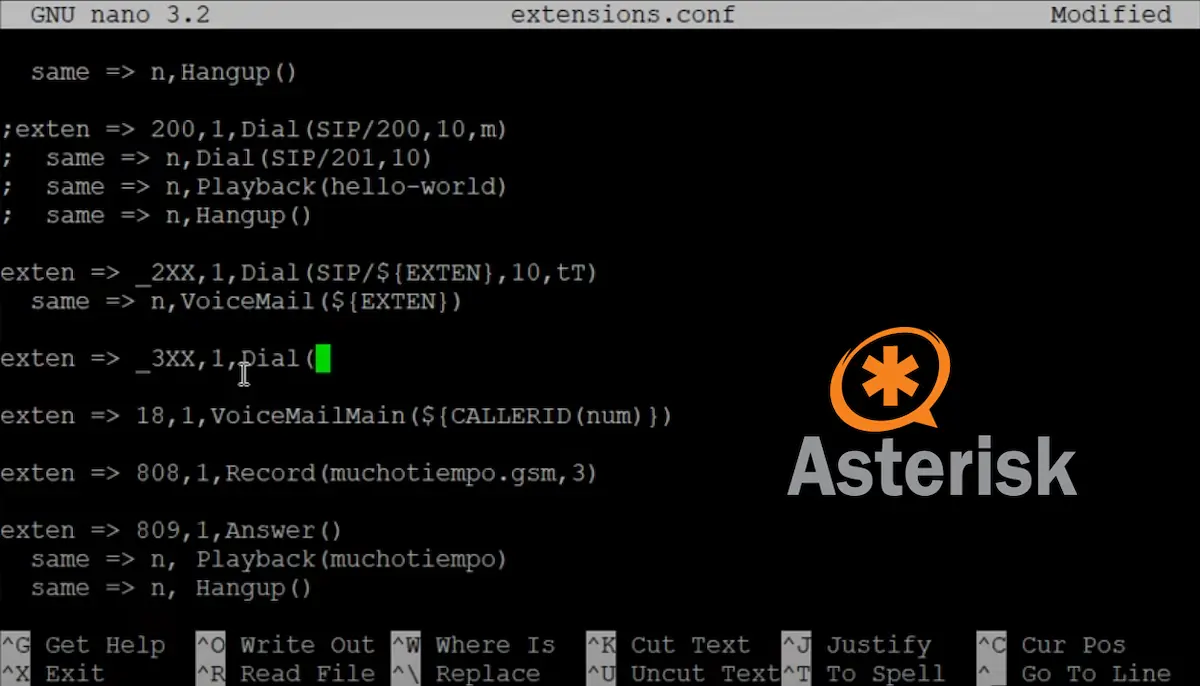Click the ^G Get Help shortcut
The image size is (1200, 686).
point(83,645)
